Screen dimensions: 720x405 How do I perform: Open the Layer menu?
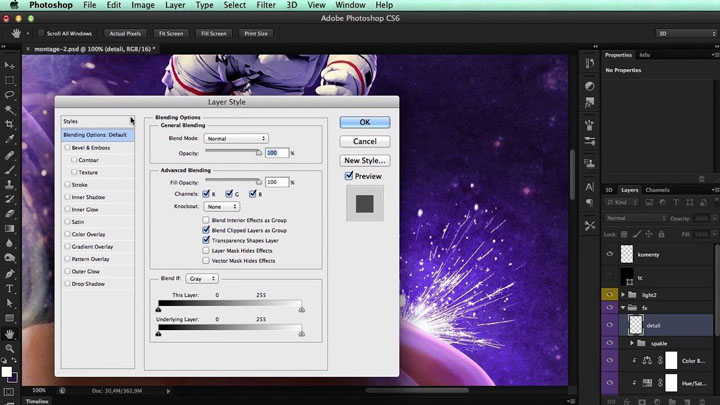pyautogui.click(x=175, y=5)
